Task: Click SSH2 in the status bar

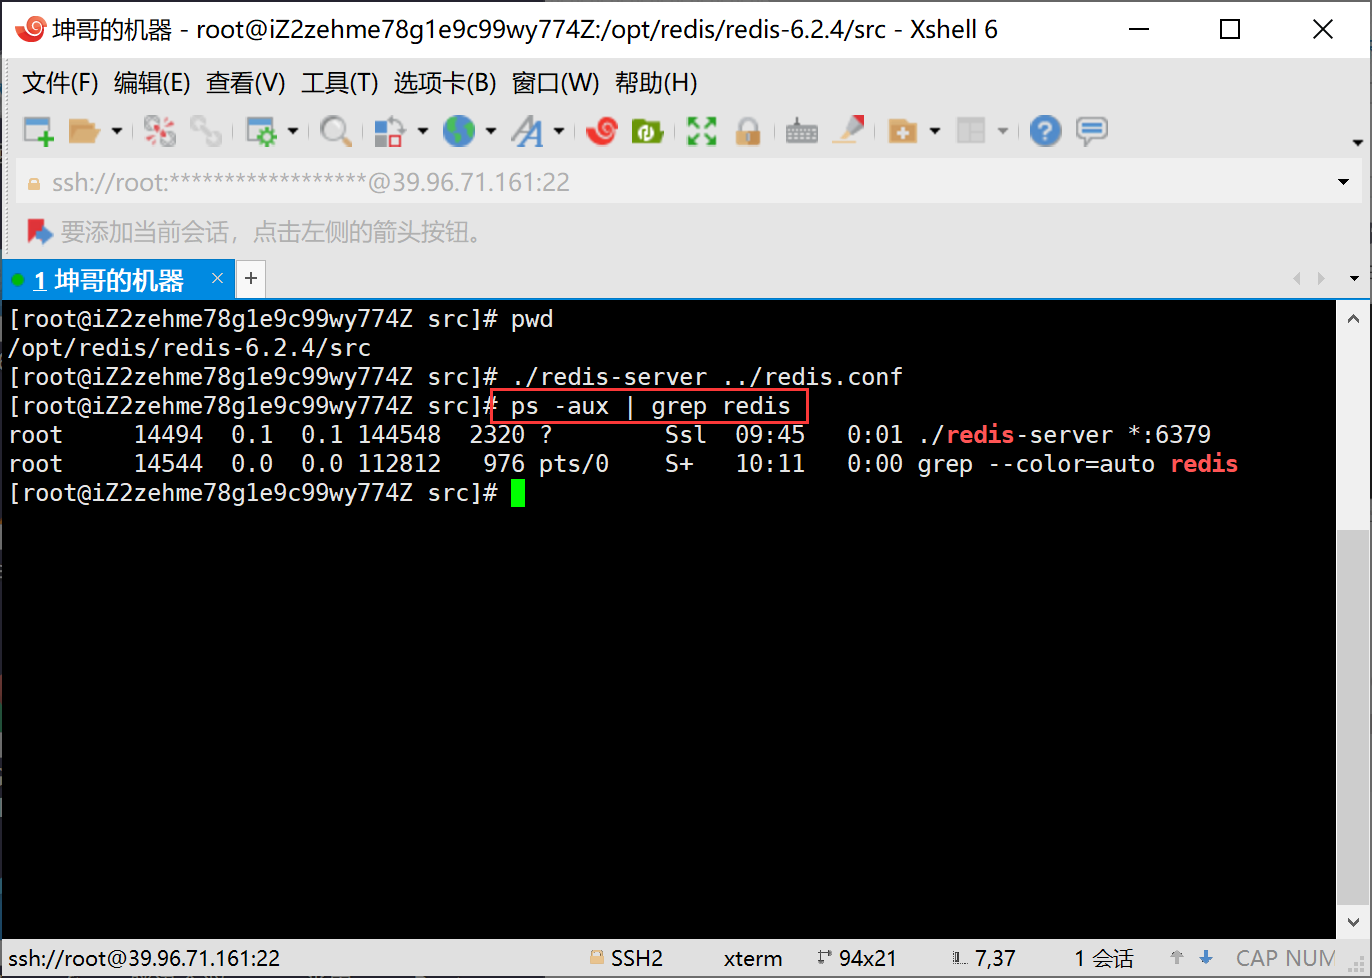Action: point(637,958)
